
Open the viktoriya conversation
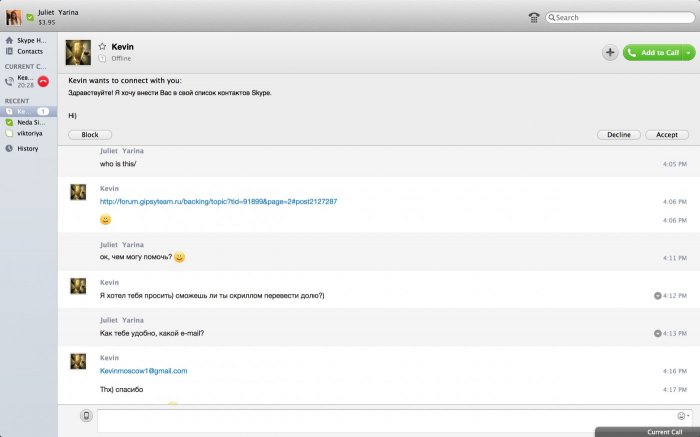click(x=29, y=133)
